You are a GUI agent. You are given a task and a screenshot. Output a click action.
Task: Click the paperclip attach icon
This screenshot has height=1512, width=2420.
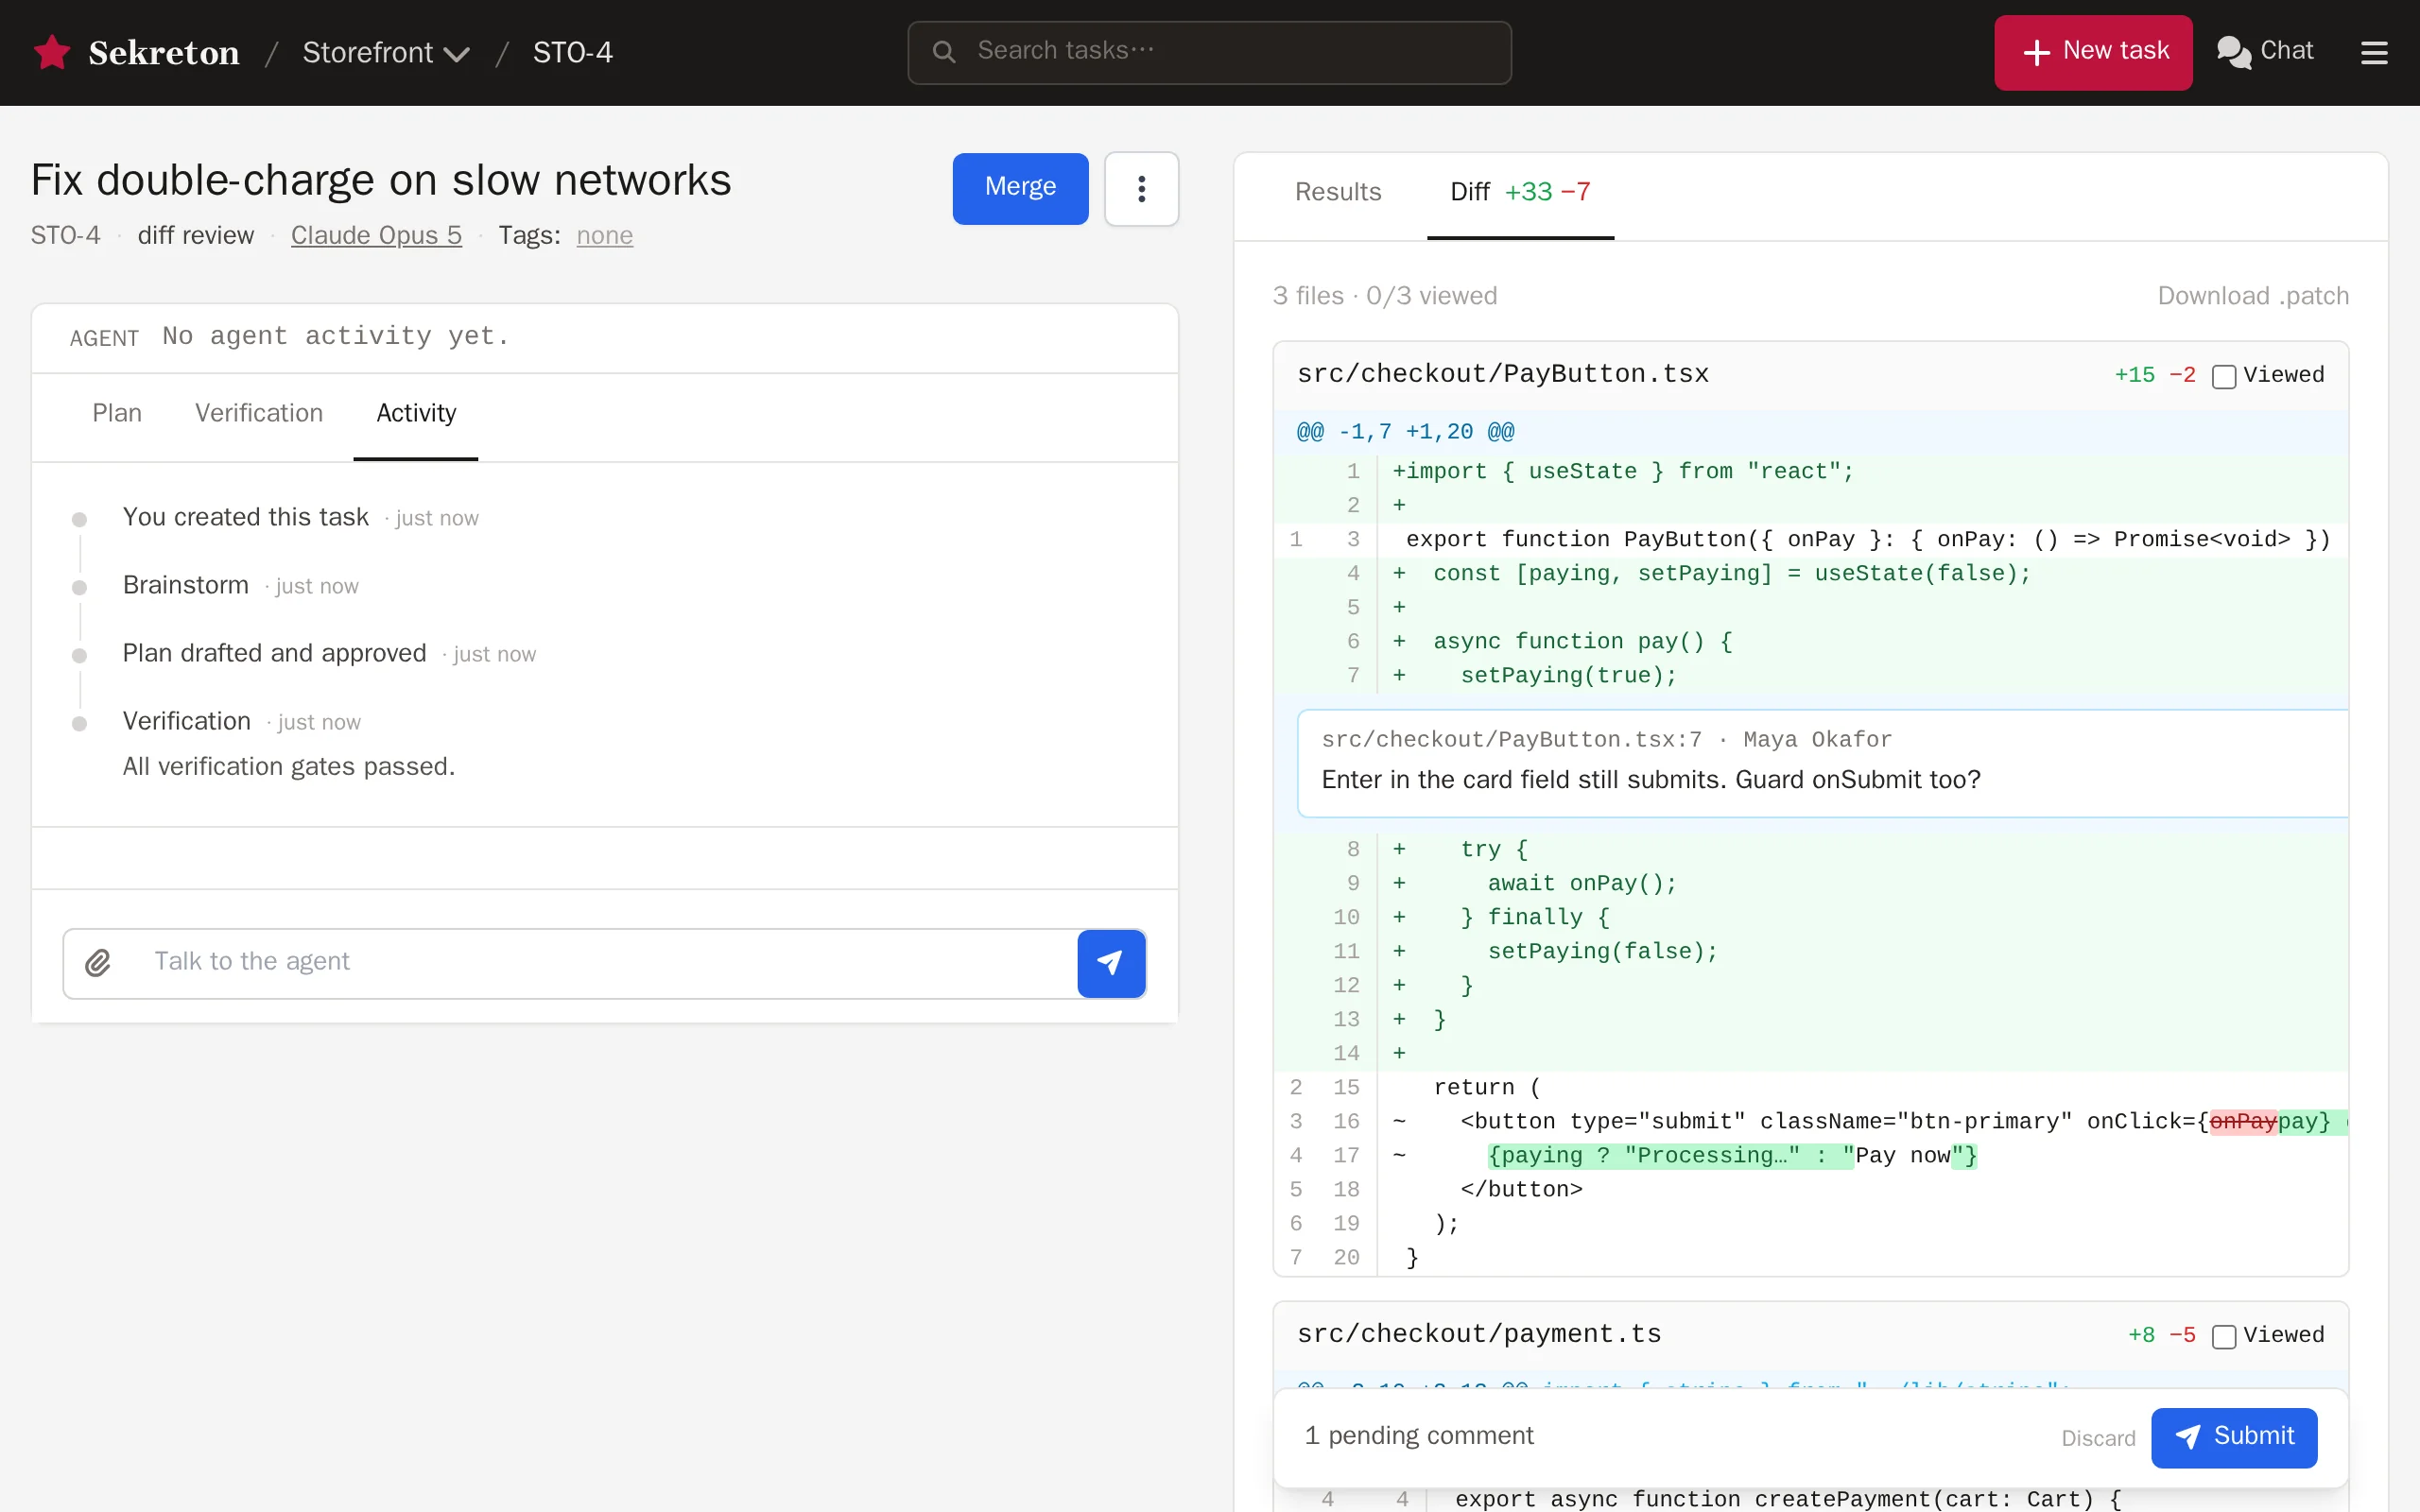coord(97,962)
